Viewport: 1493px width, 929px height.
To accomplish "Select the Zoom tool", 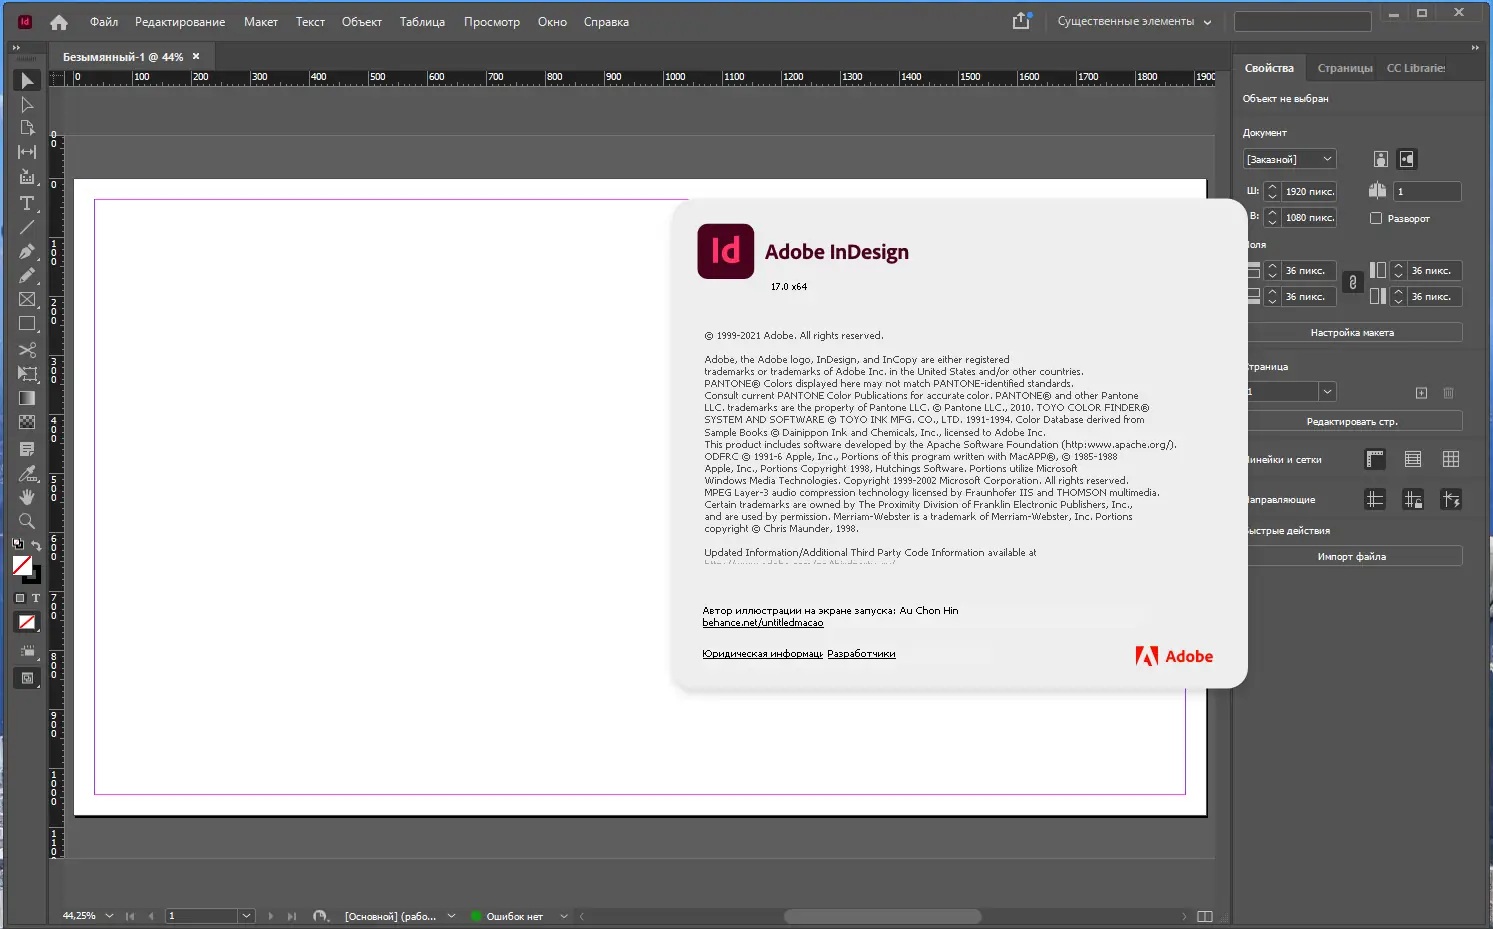I will 27,521.
